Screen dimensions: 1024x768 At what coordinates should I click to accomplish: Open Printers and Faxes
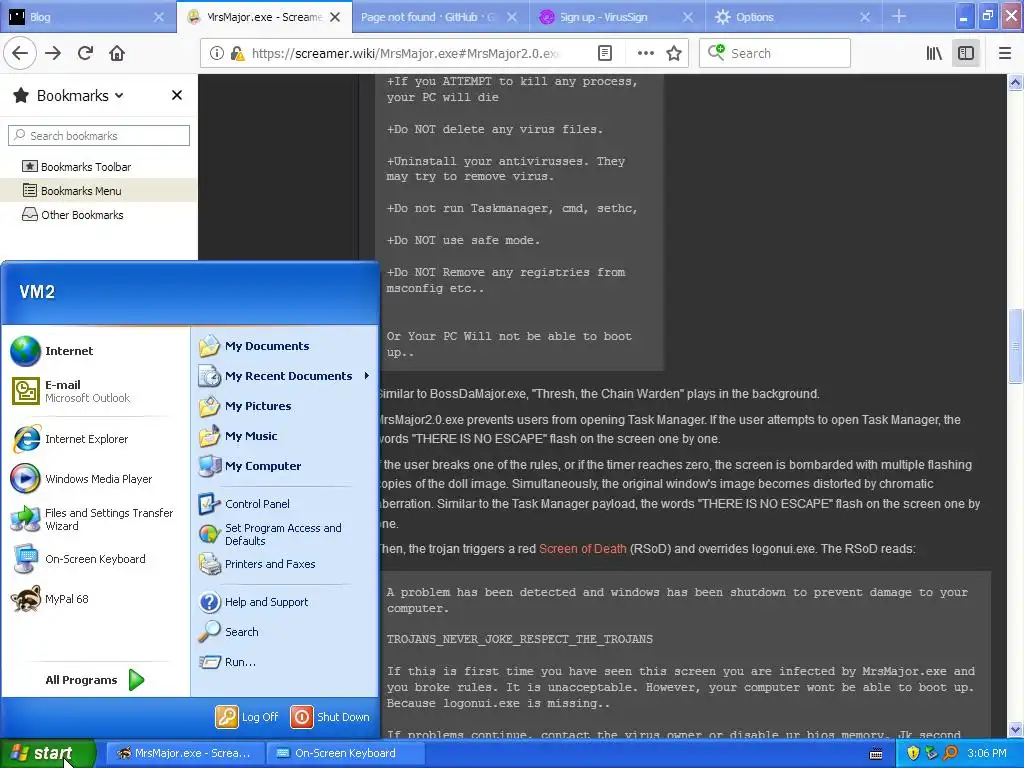coord(285,564)
